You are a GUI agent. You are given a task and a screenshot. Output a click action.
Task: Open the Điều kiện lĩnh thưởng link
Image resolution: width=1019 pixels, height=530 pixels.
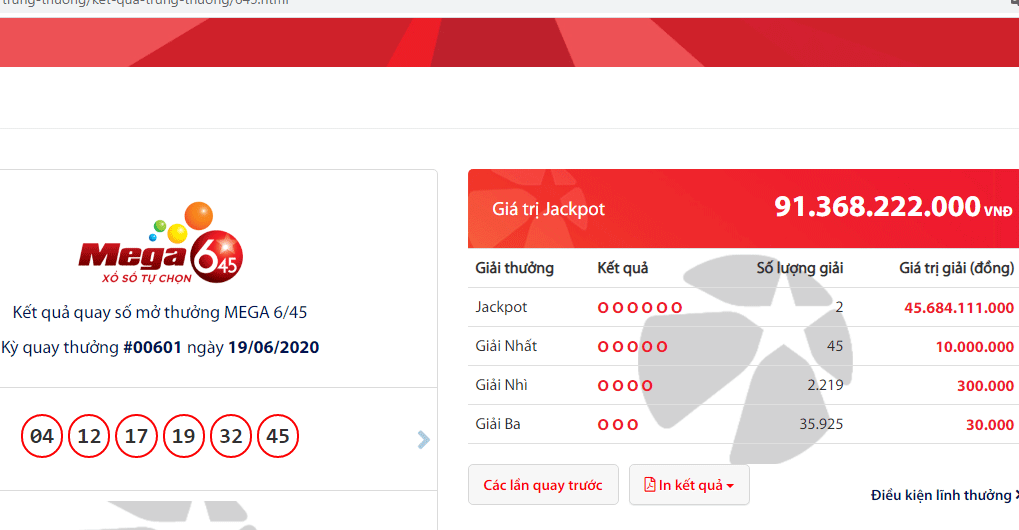(940, 495)
